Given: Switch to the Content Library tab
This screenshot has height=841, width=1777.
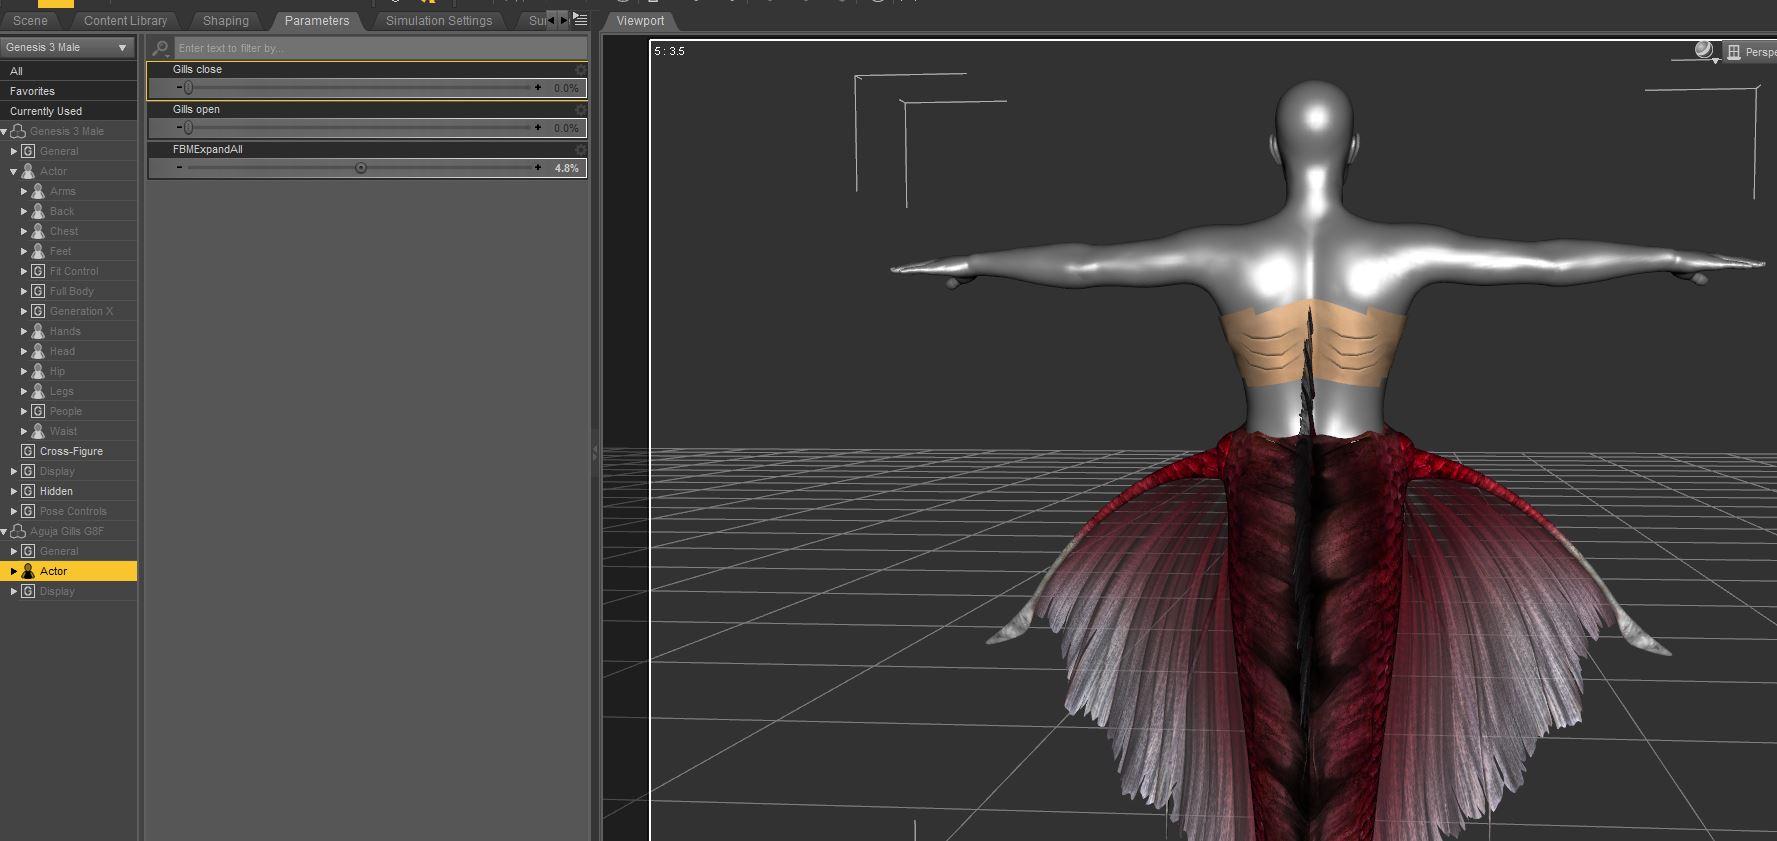Looking at the screenshot, I should (125, 20).
